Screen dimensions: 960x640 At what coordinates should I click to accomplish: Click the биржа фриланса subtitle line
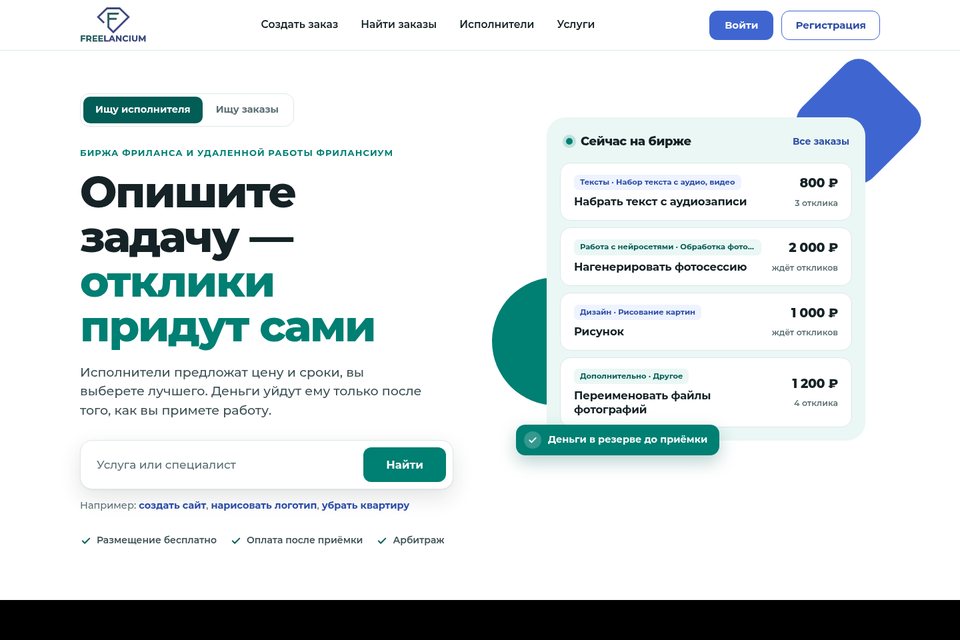coord(236,153)
